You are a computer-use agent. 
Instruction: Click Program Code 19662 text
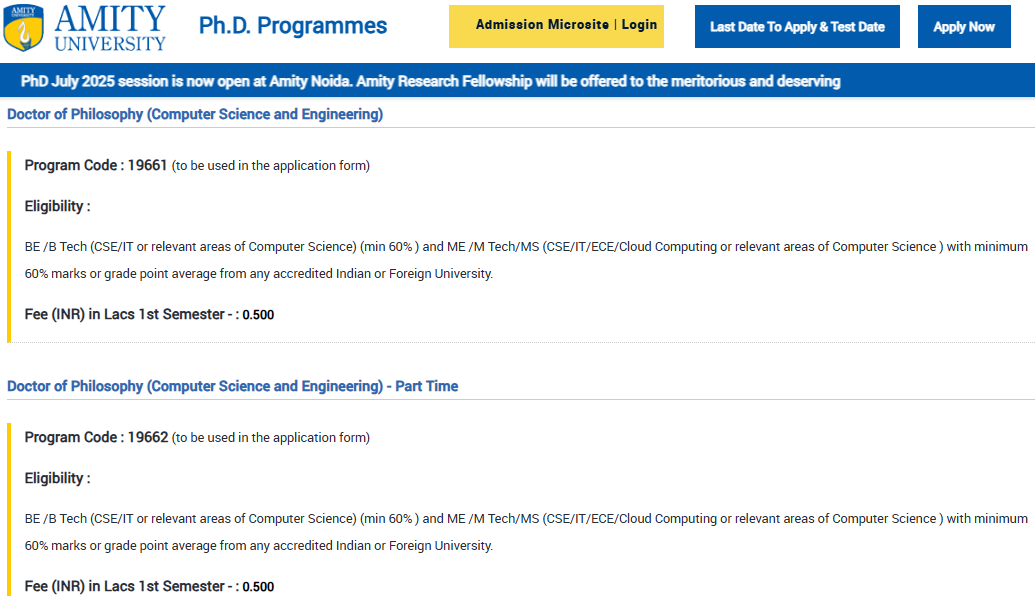tap(96, 437)
